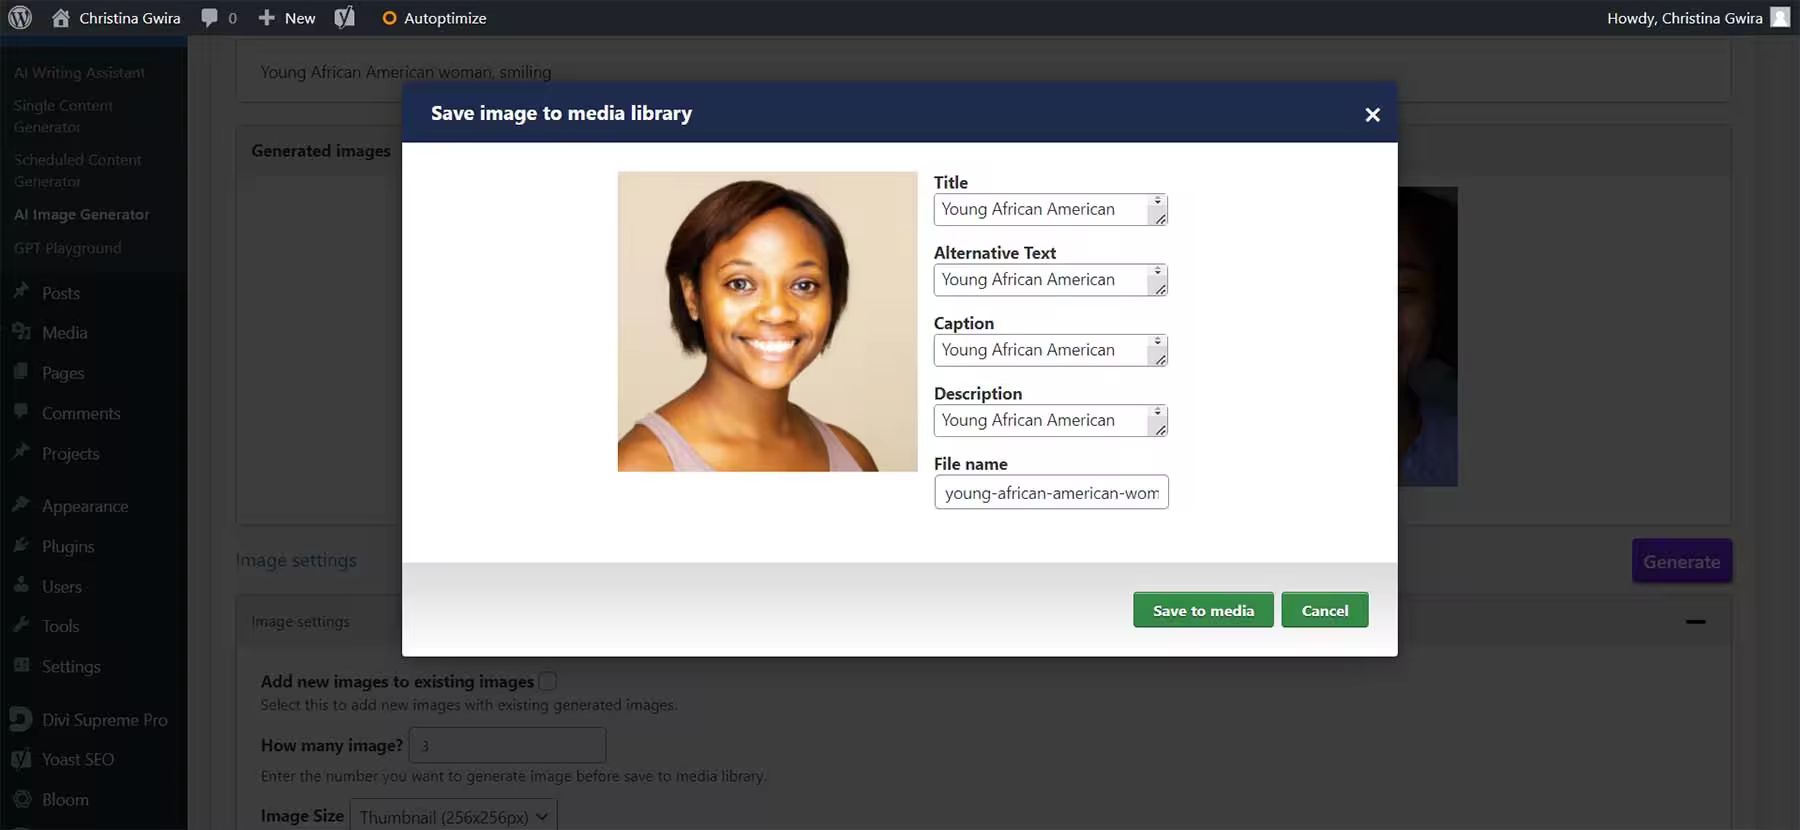
Task: Open the comments bubble icon in admin bar
Action: (x=209, y=18)
